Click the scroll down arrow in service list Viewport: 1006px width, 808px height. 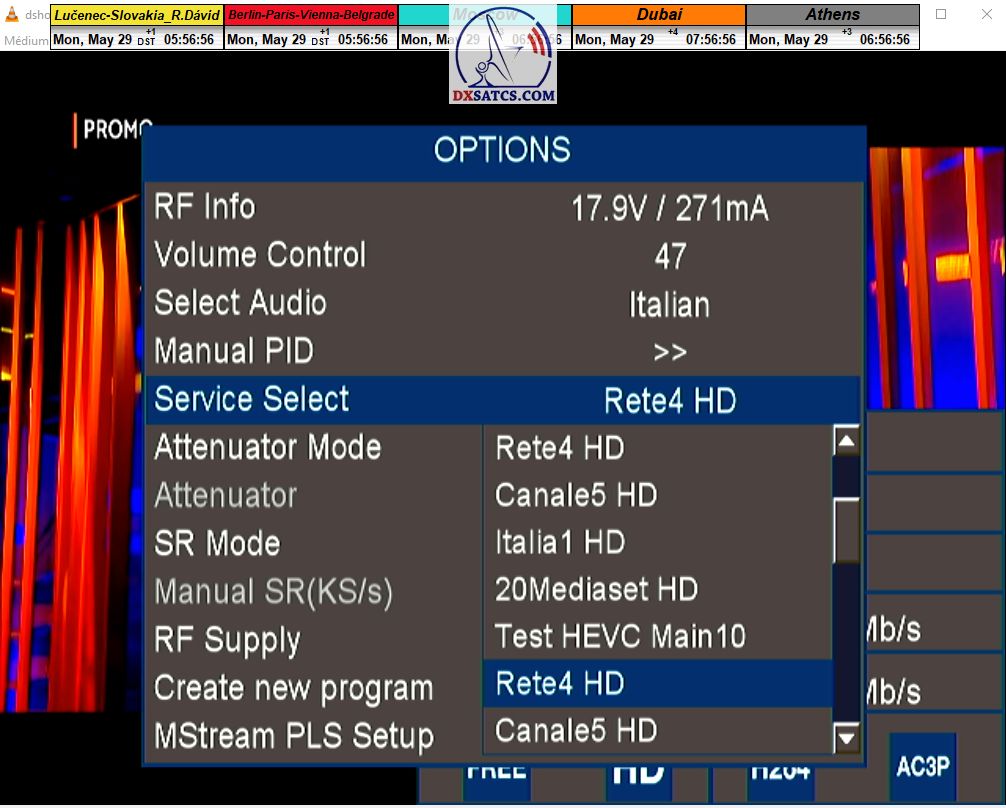(x=846, y=738)
